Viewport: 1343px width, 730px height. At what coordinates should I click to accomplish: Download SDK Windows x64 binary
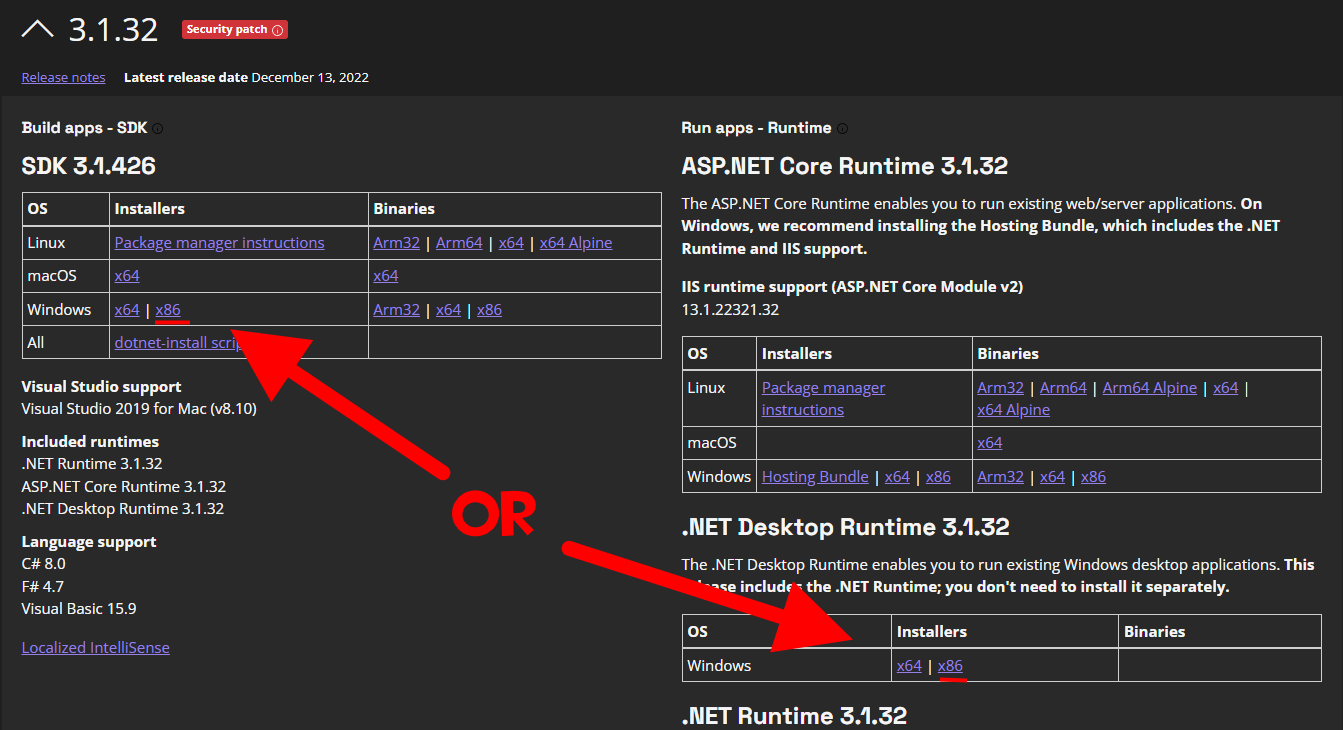[x=448, y=309]
